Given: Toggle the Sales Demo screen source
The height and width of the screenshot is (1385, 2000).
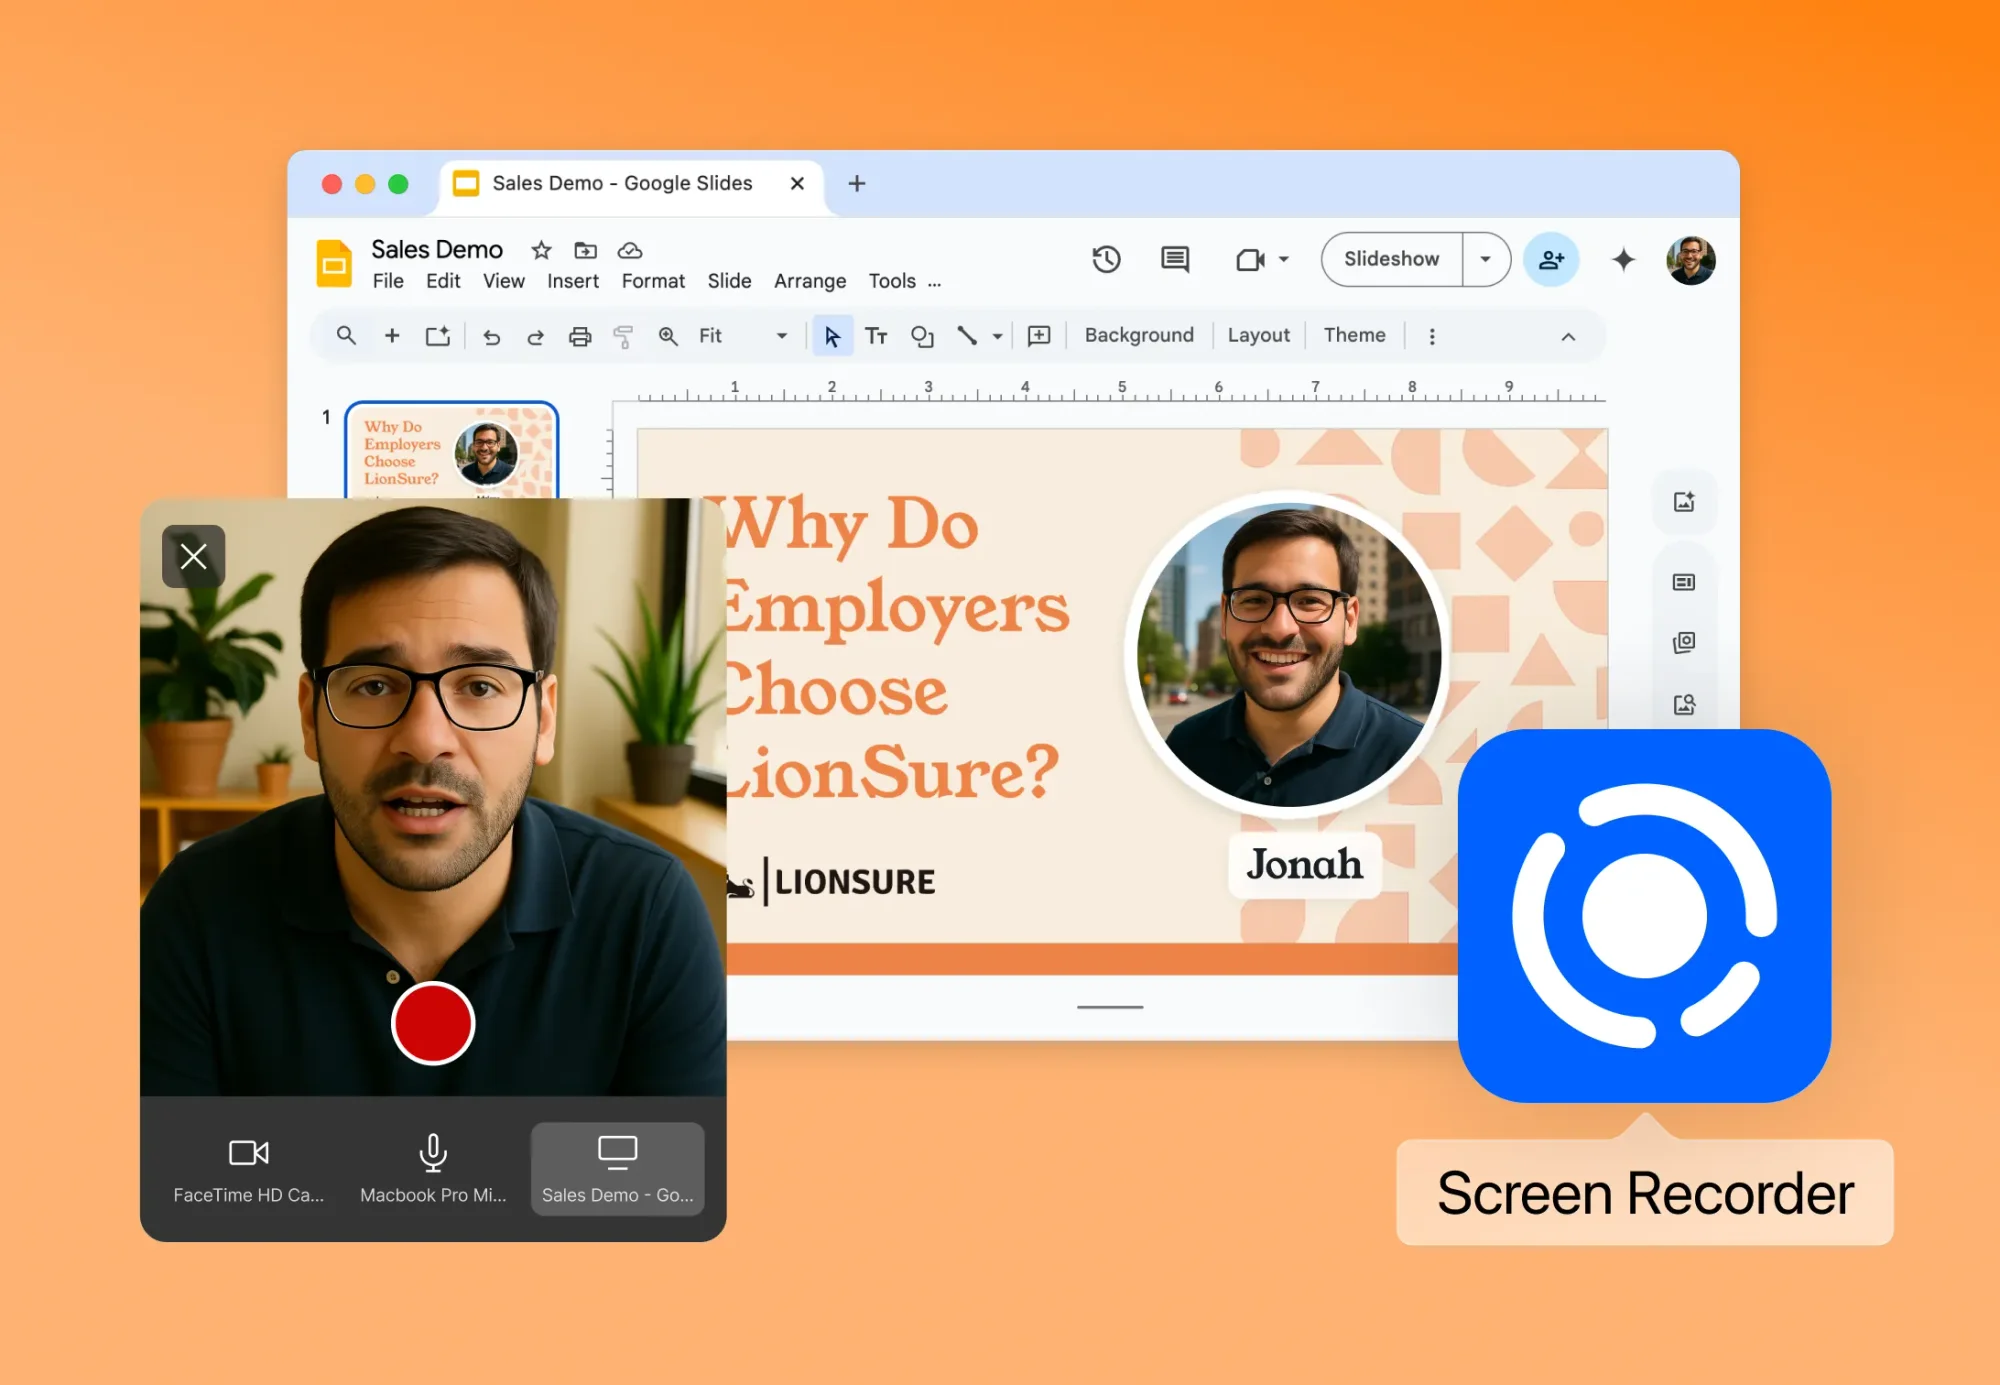Looking at the screenshot, I should [617, 1168].
